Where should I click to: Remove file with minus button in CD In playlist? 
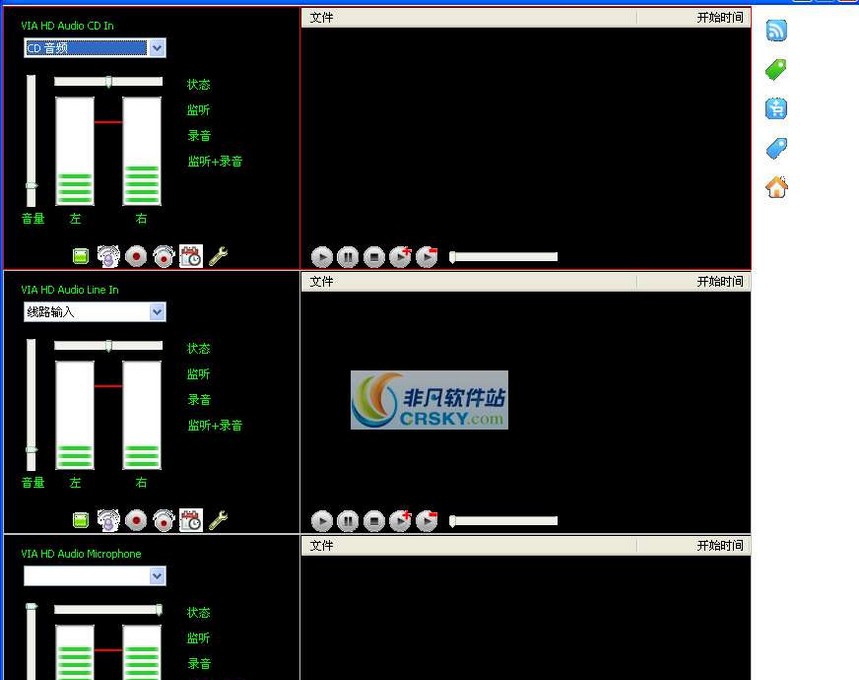point(427,256)
